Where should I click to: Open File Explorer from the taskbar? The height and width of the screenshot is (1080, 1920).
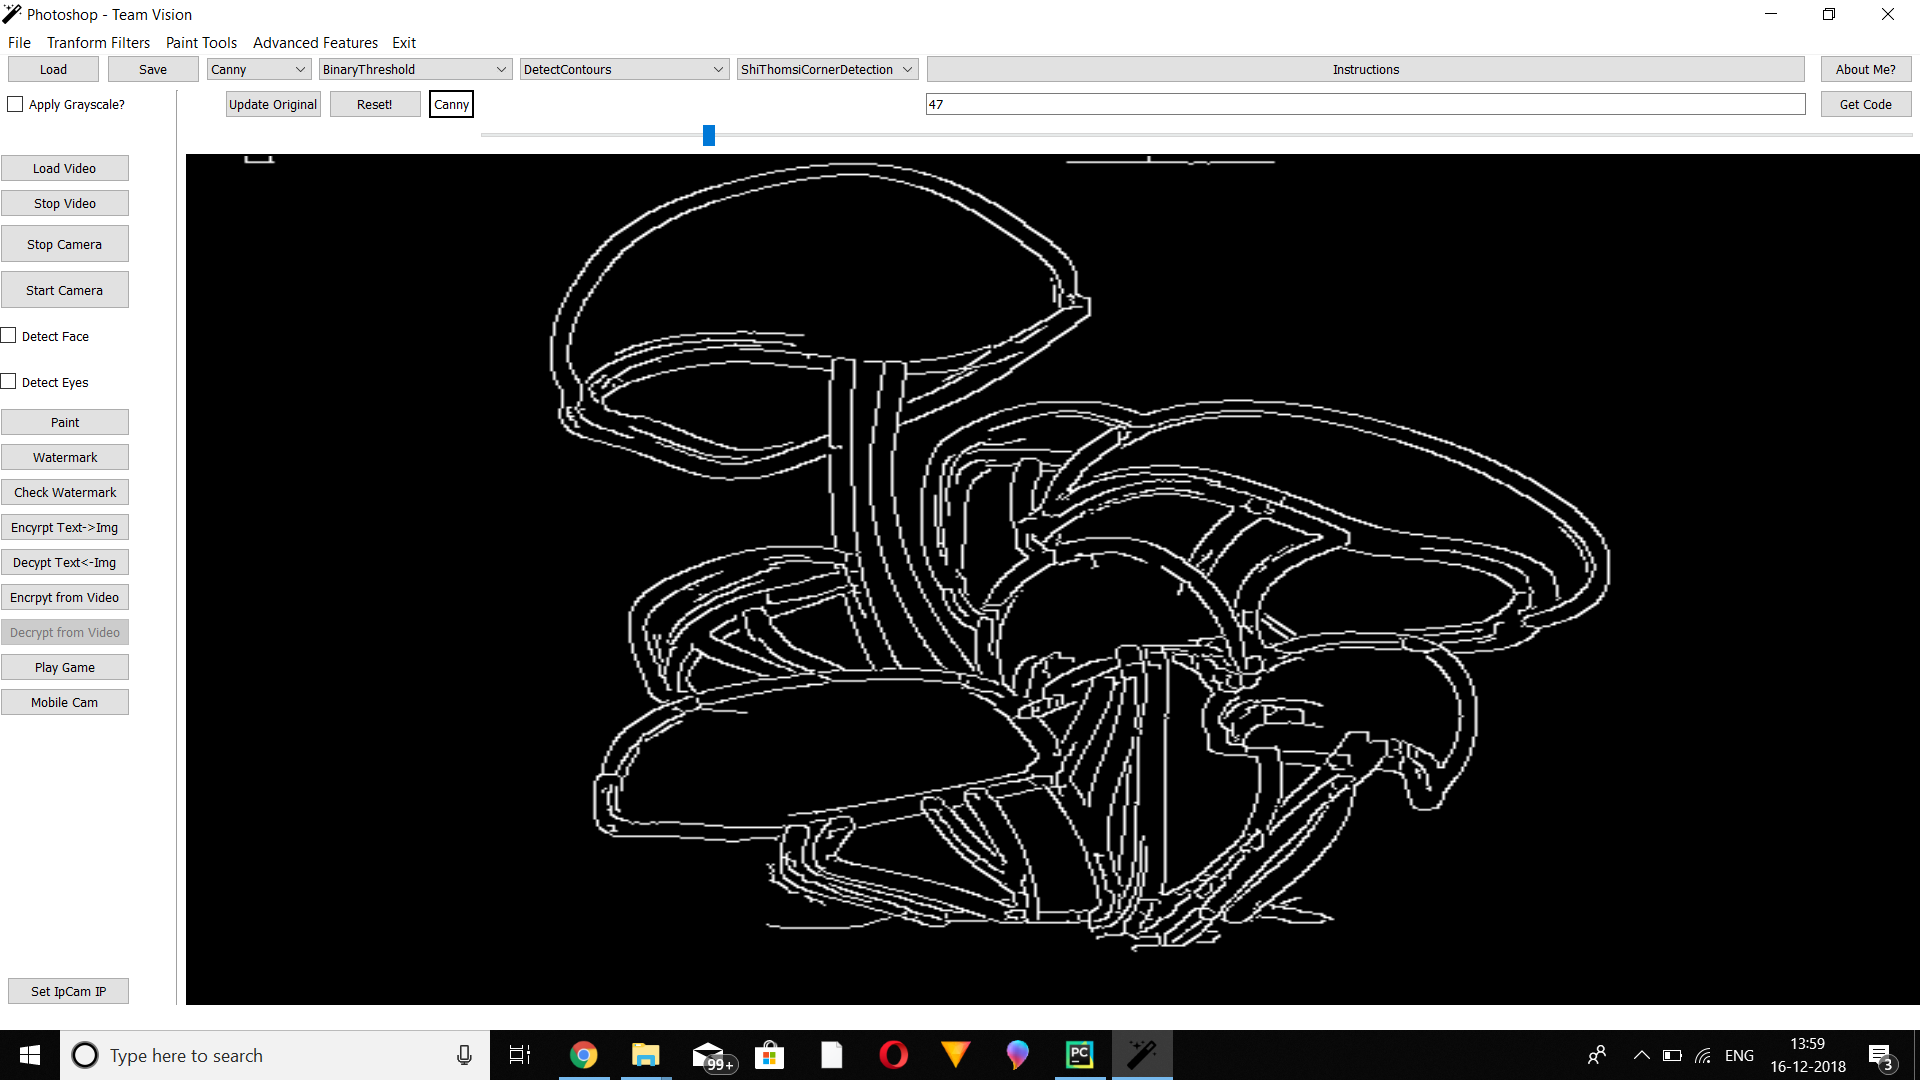[645, 1055]
